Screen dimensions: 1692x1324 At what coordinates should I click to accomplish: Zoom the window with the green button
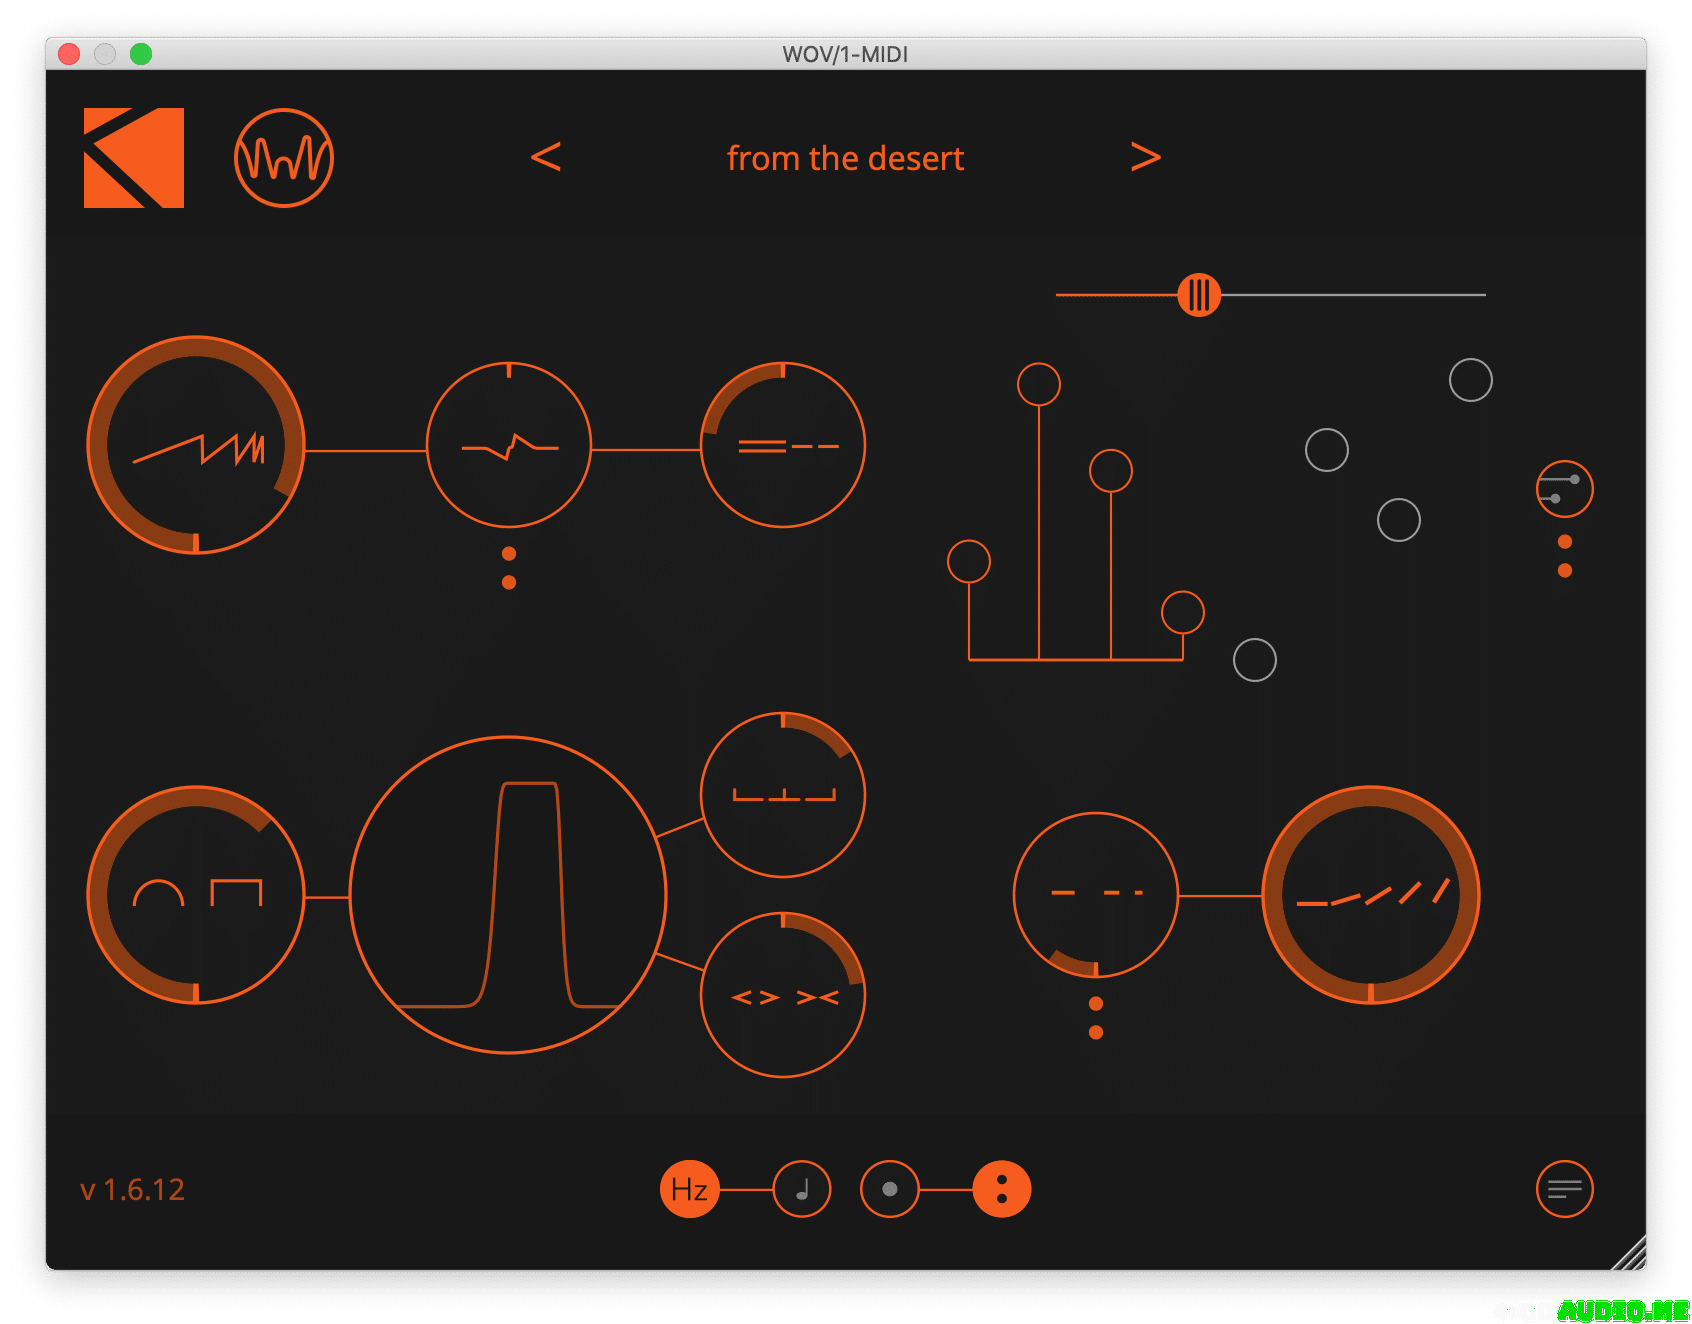click(x=141, y=54)
